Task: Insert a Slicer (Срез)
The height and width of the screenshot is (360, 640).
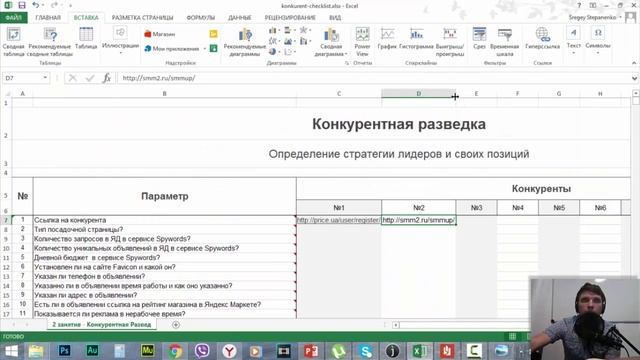Action: tap(479, 39)
